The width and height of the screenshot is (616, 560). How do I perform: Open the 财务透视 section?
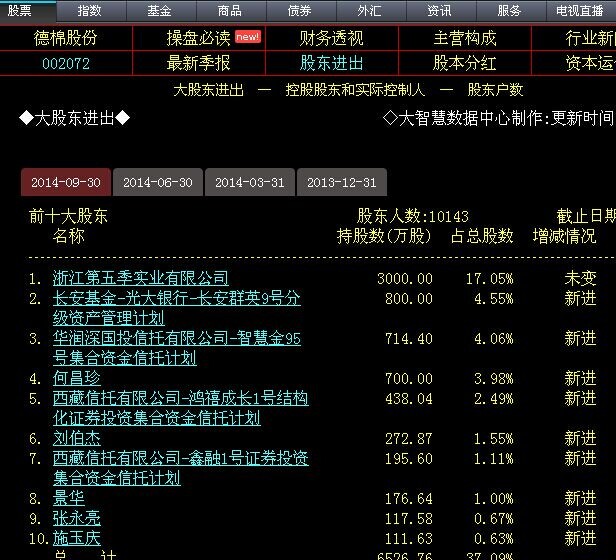331,38
